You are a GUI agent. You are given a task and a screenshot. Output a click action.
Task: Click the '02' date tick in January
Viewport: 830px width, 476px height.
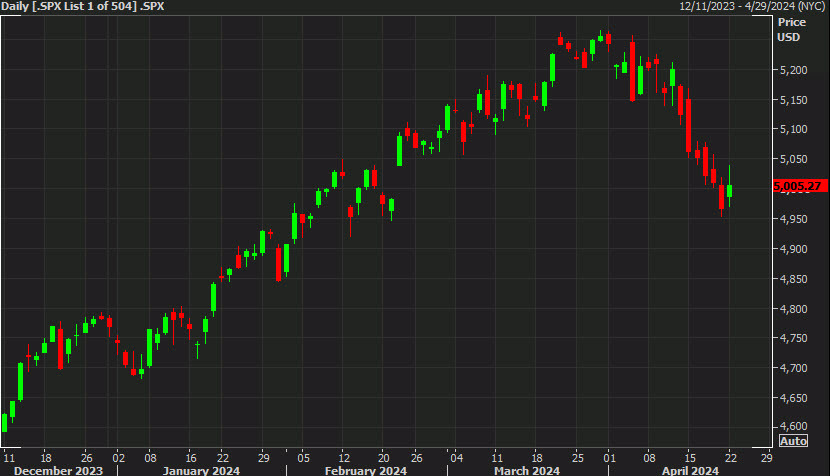(119, 458)
